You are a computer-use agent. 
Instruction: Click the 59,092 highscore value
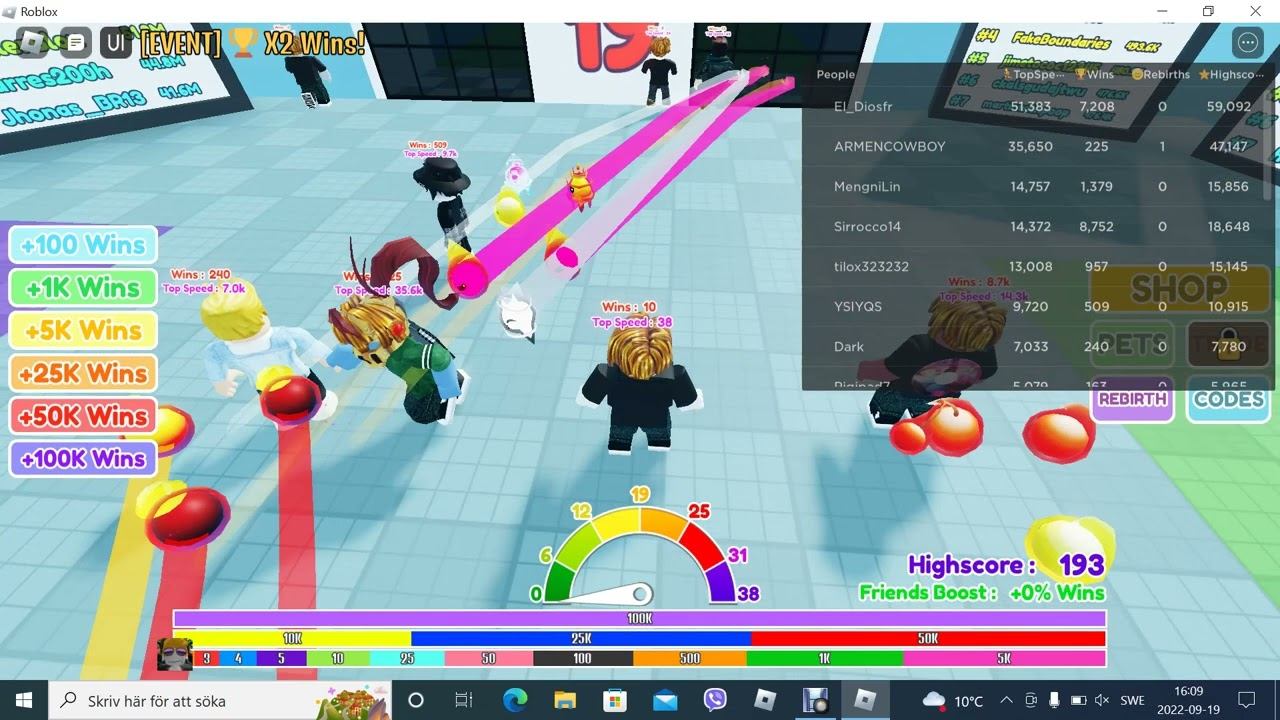(x=1229, y=106)
